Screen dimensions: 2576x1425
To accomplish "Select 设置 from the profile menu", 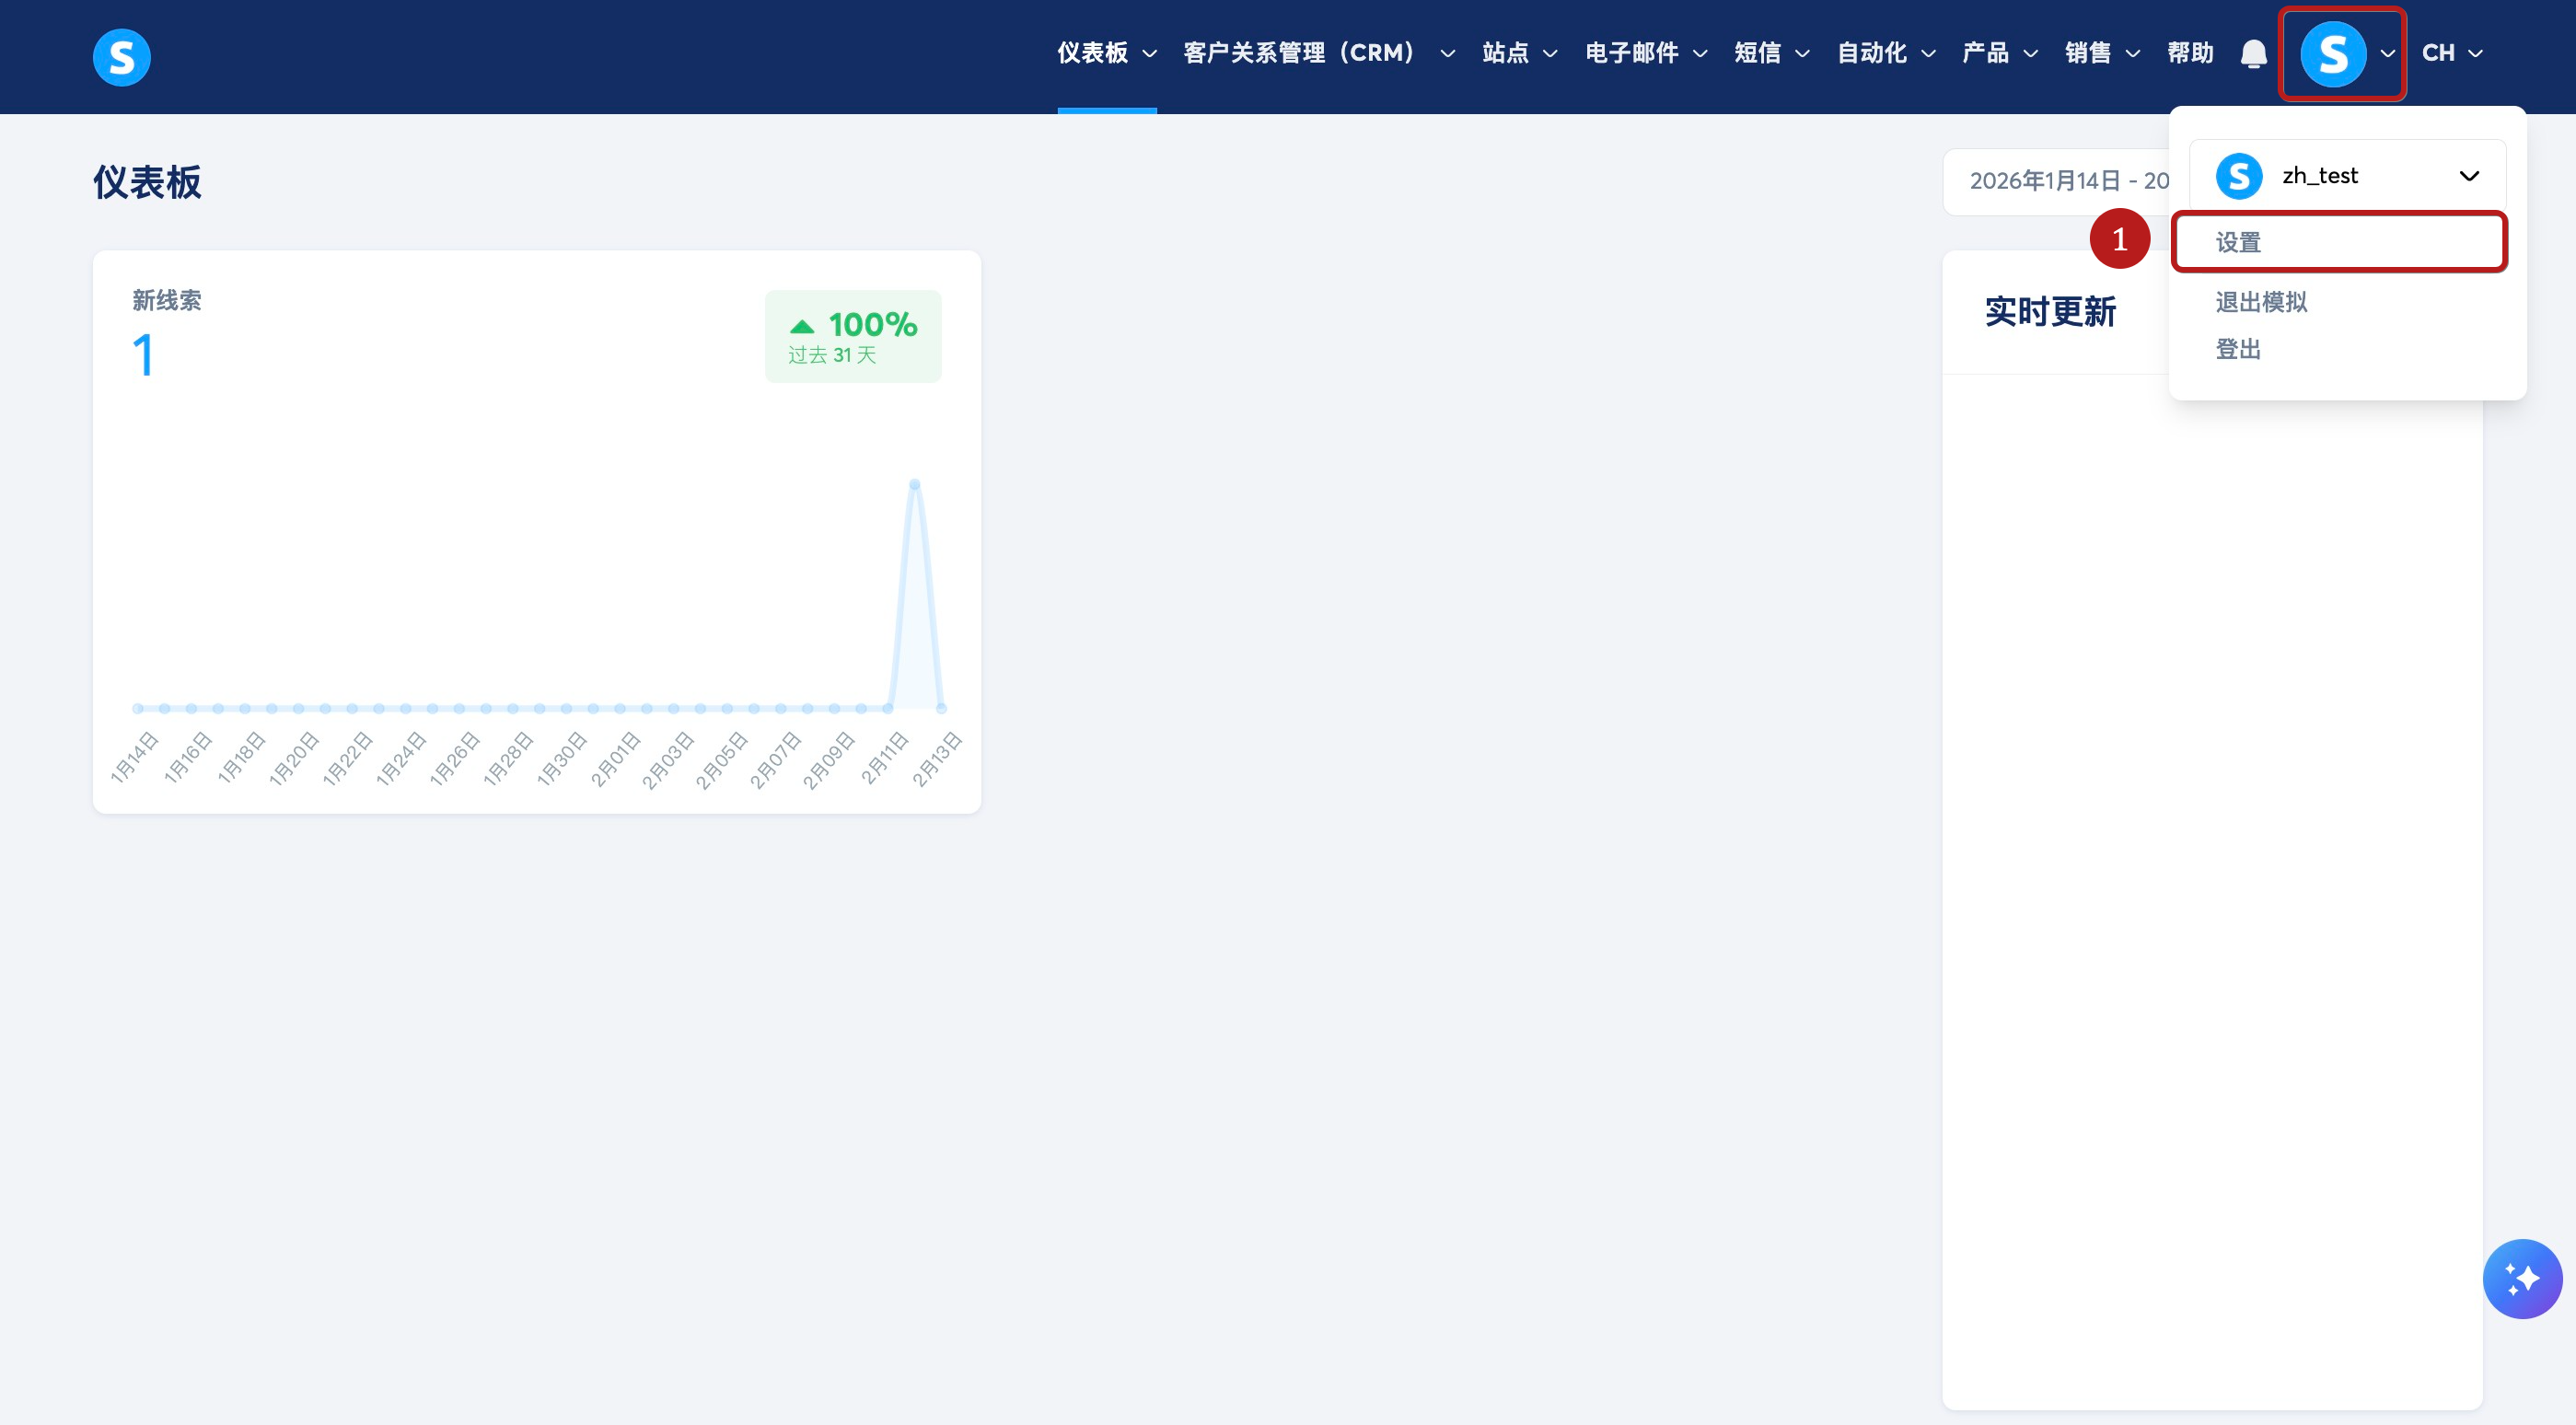I will [2238, 242].
